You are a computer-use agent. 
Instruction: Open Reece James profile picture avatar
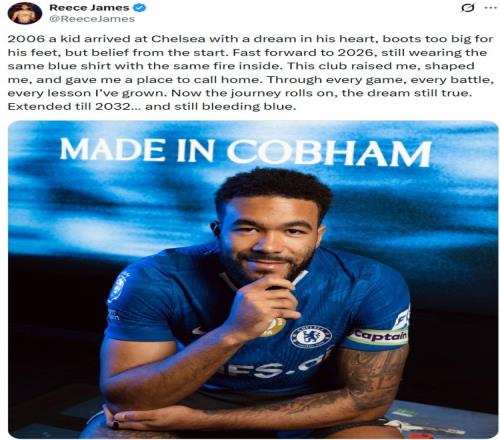[x=25, y=13]
